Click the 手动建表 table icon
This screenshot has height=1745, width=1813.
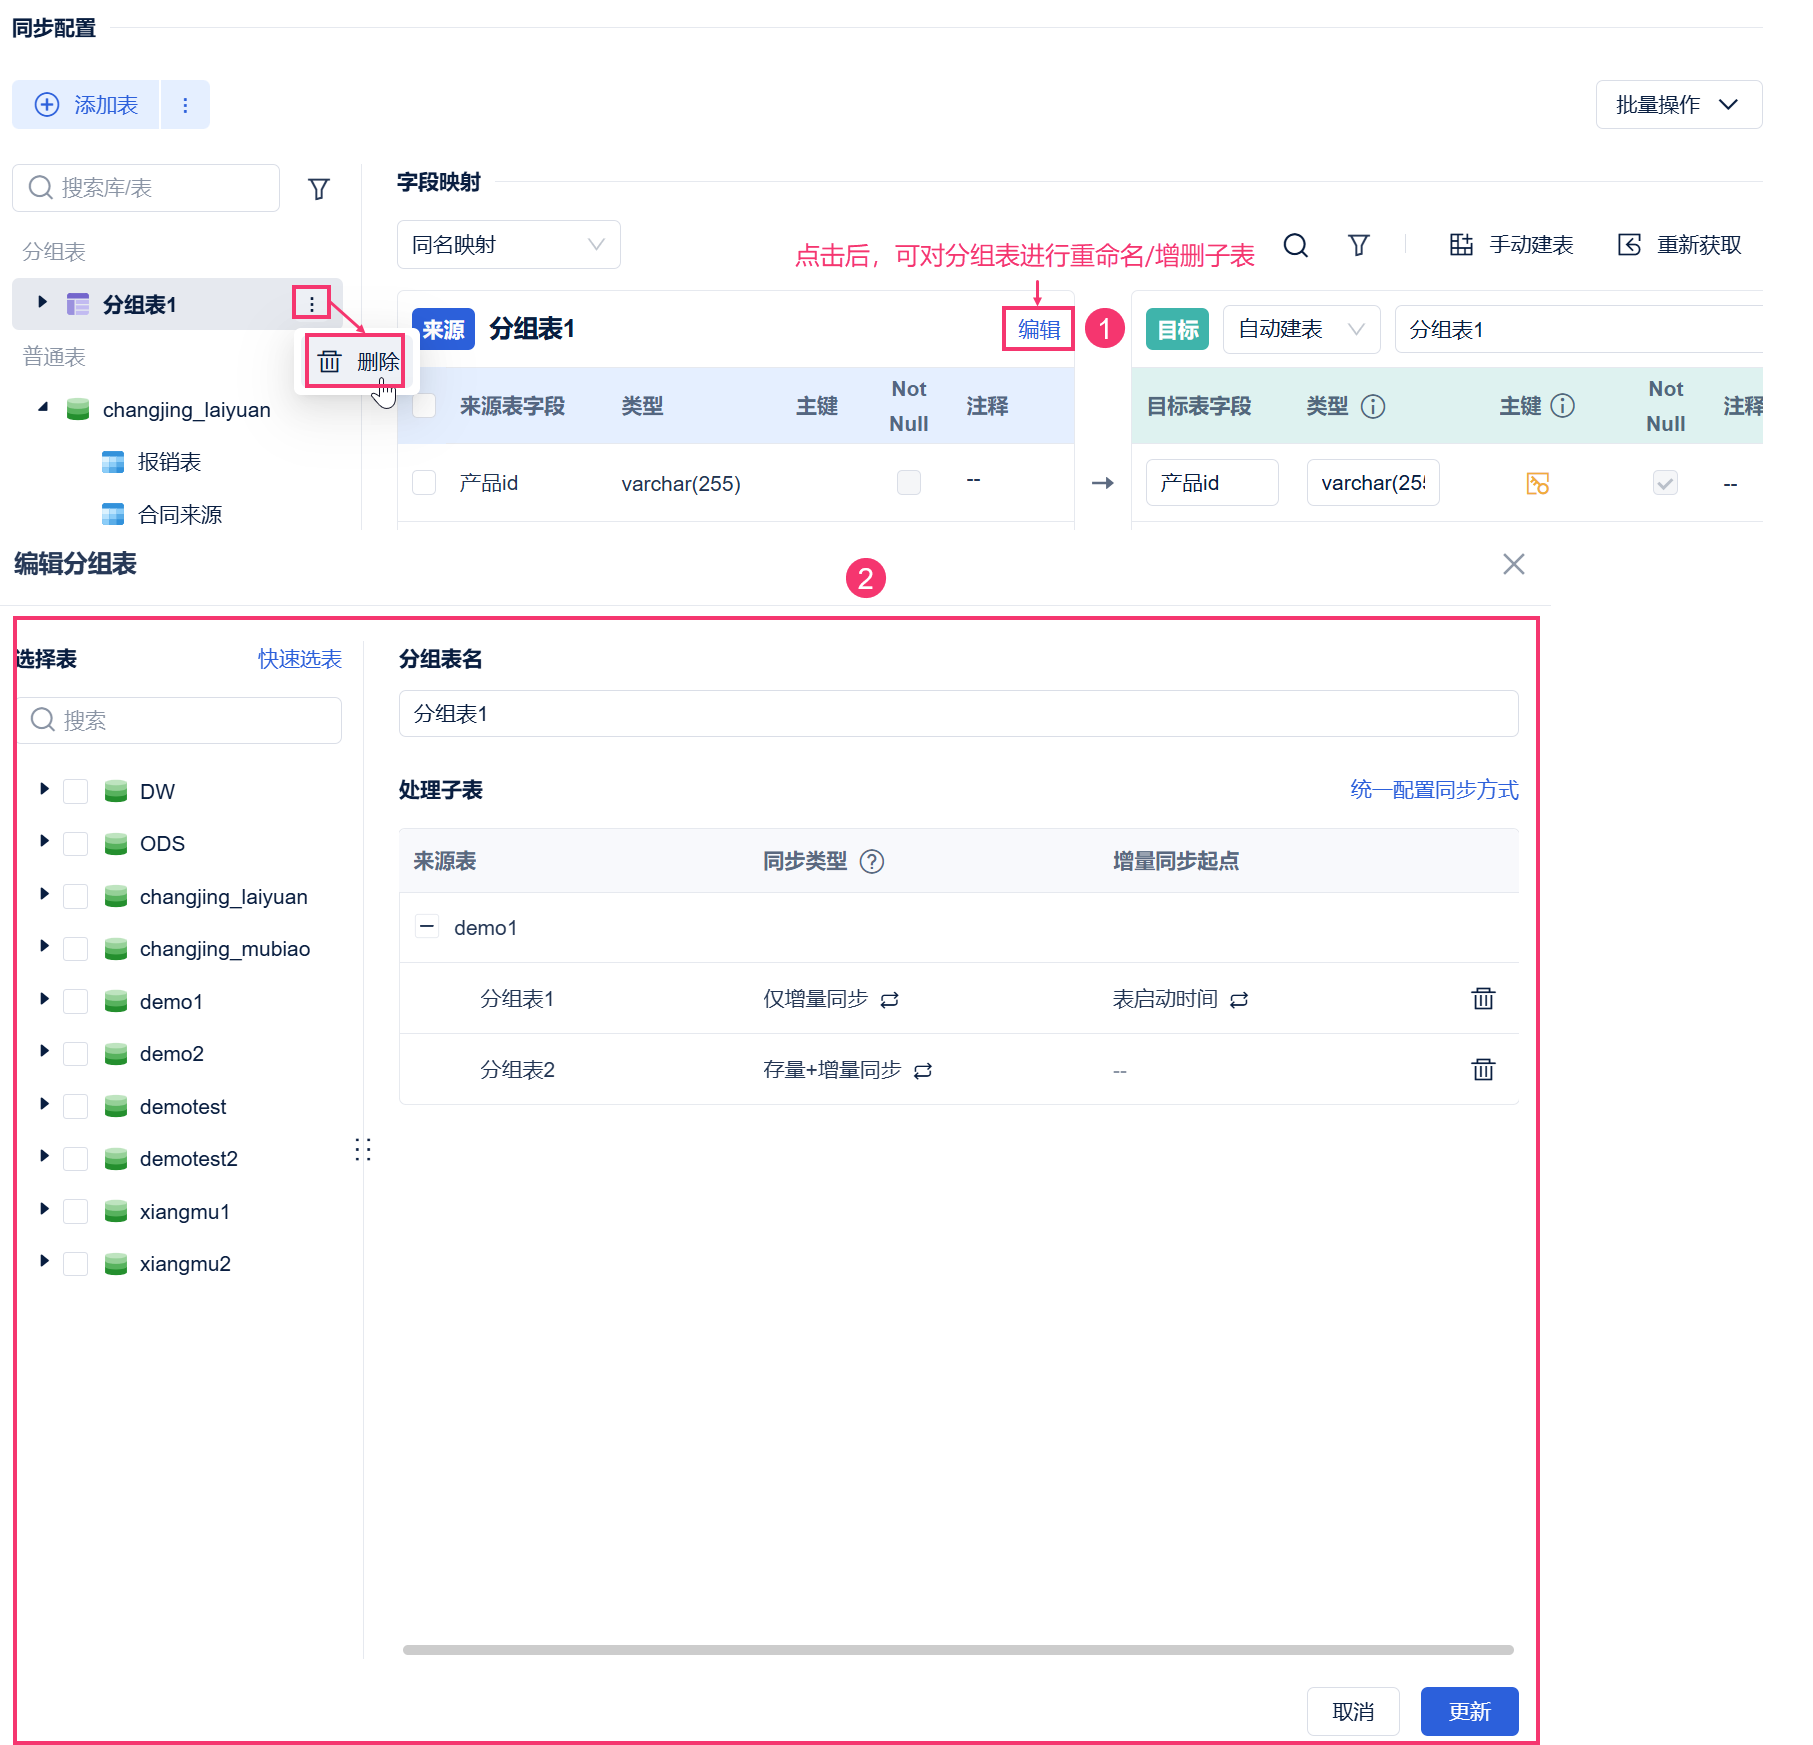coord(1461,245)
